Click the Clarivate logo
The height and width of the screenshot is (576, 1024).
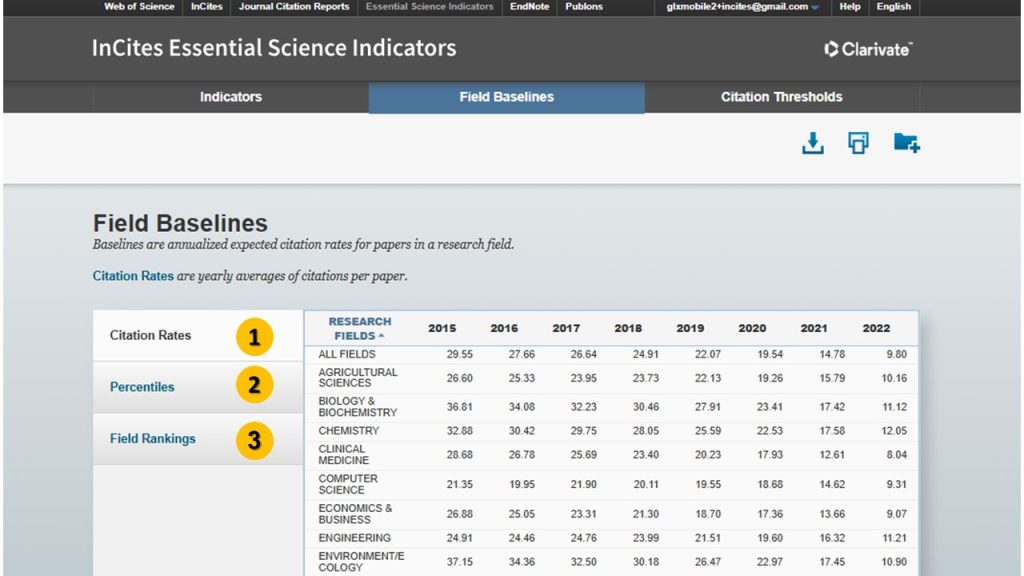pos(868,49)
